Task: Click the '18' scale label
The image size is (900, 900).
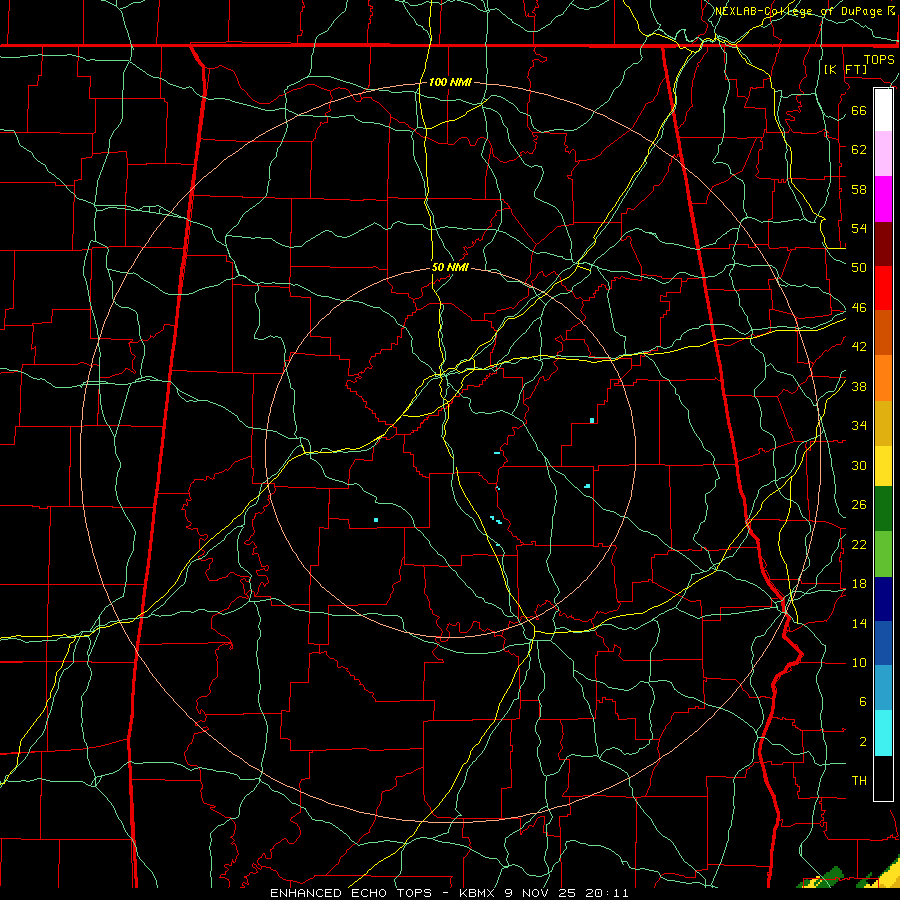Action: click(x=859, y=584)
